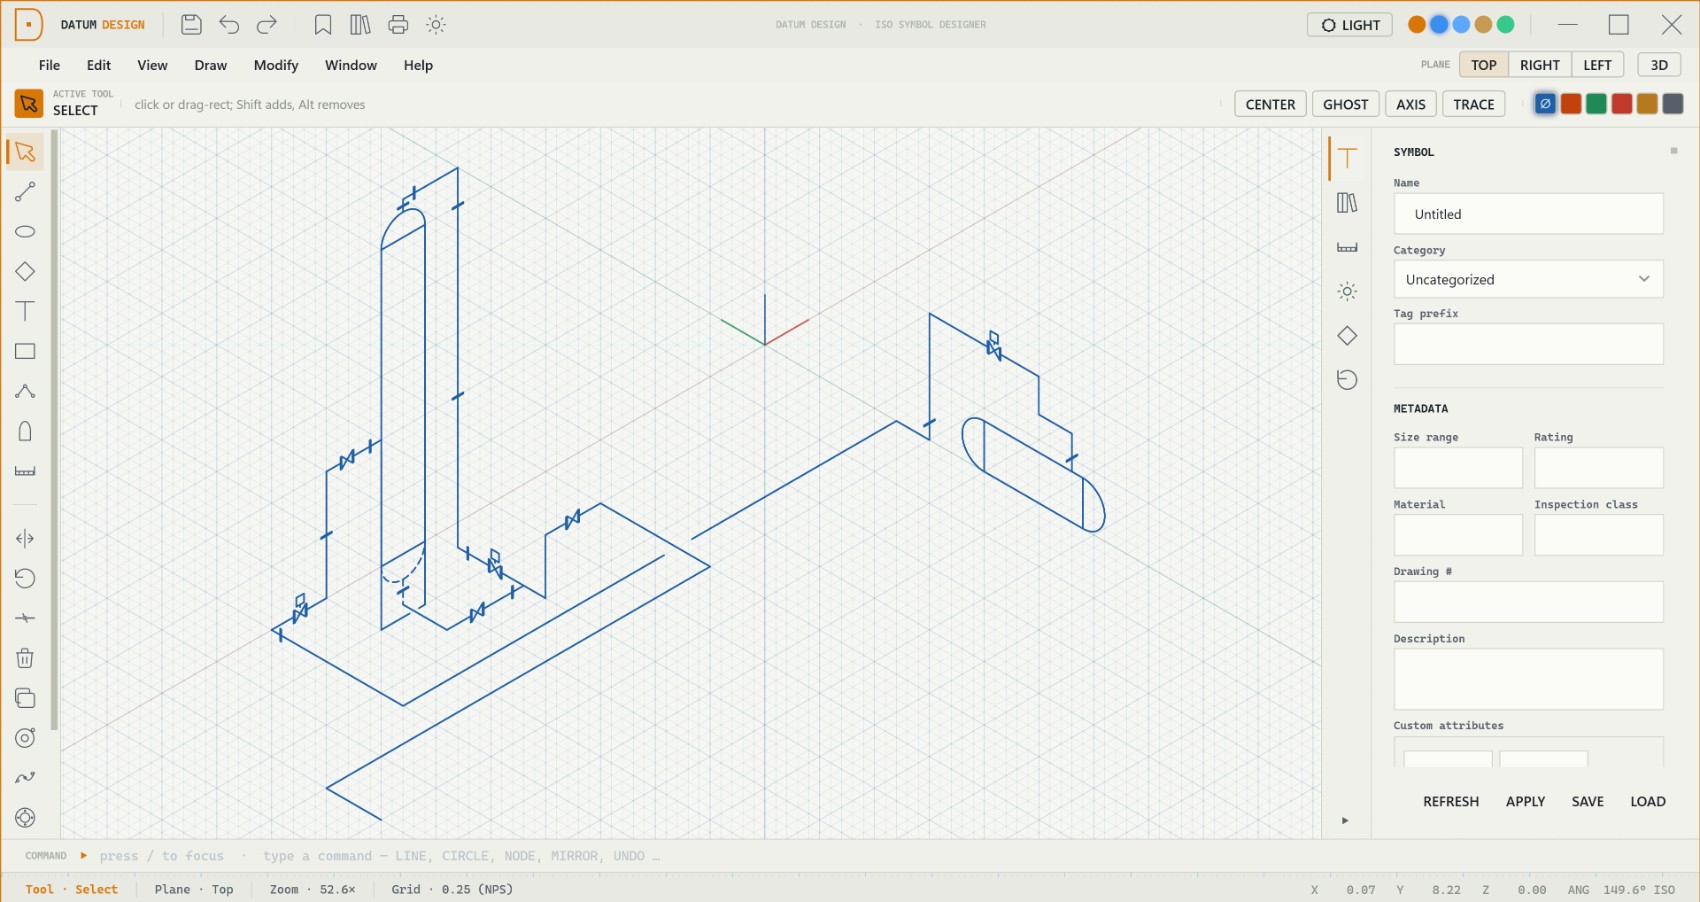Toggle the LIGHT theme button
1700x902 pixels.
tap(1350, 25)
